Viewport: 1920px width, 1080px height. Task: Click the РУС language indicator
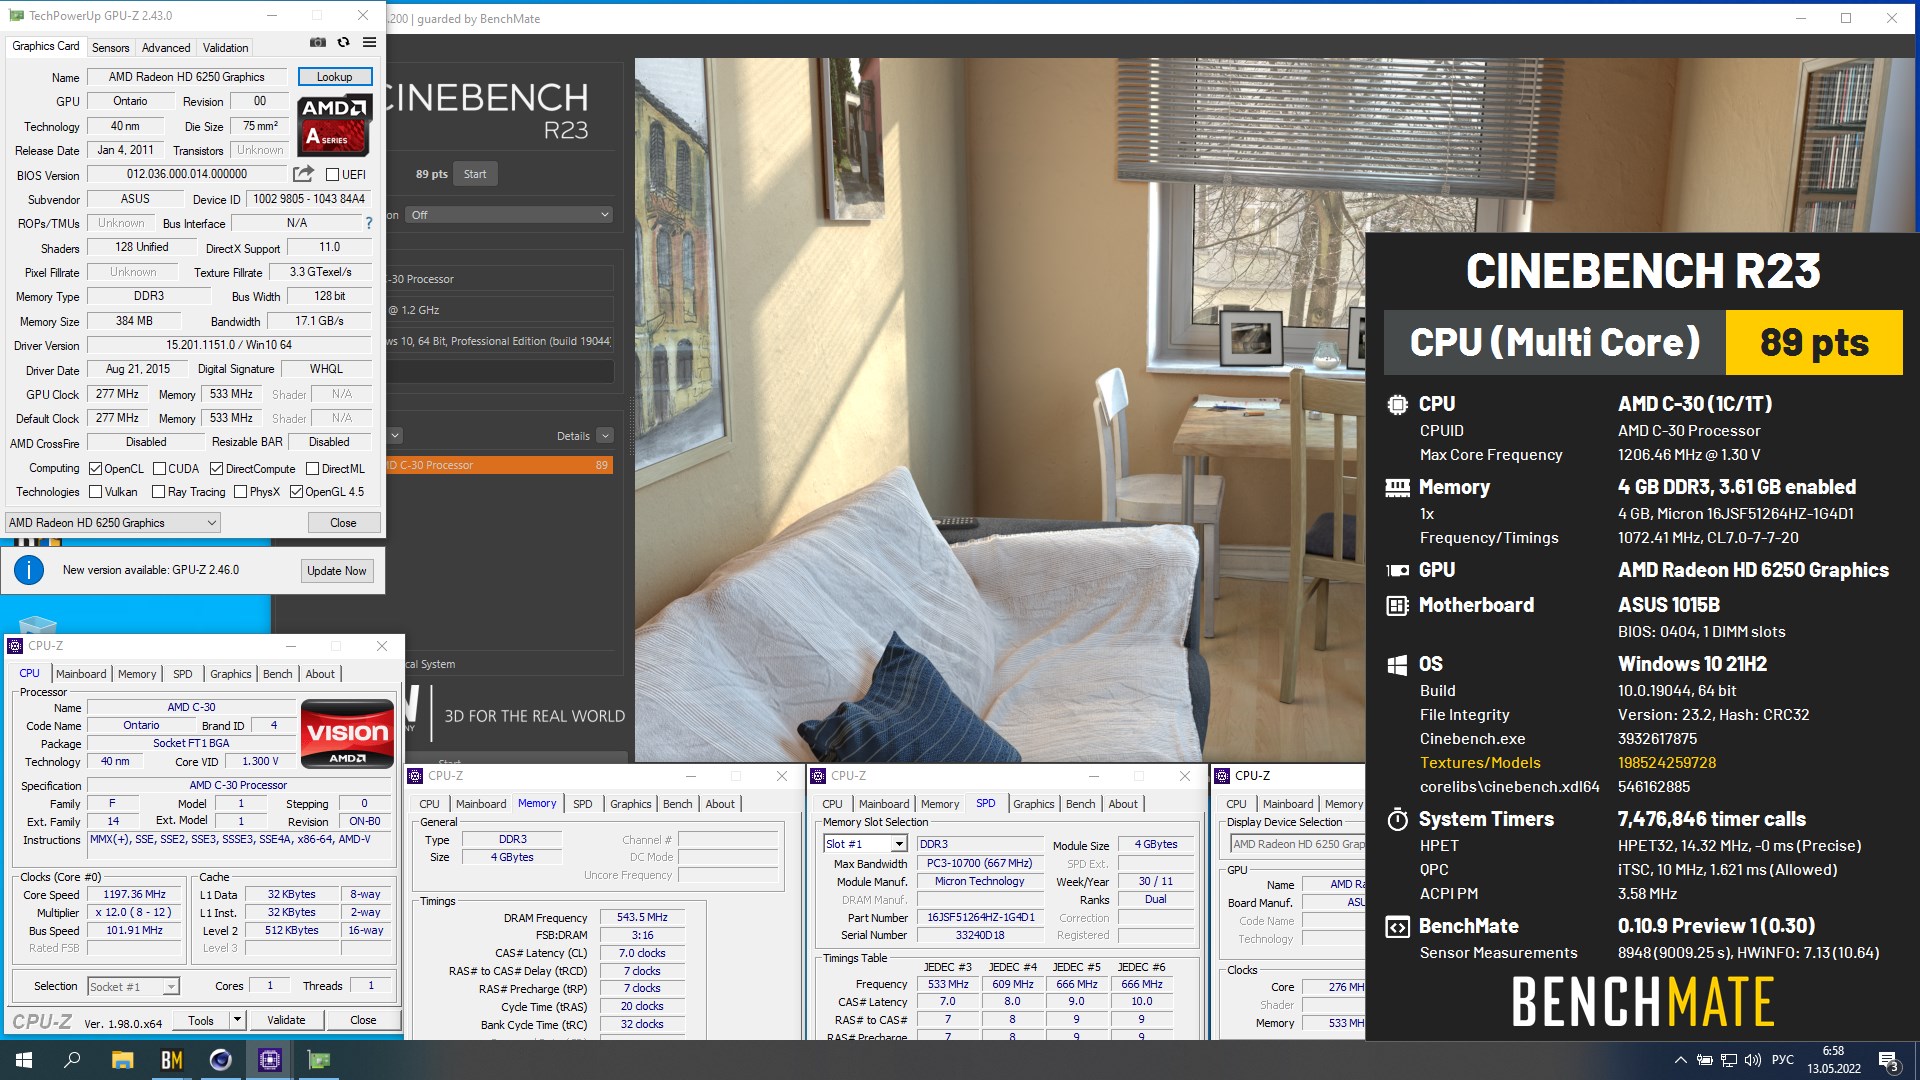click(x=1782, y=1060)
